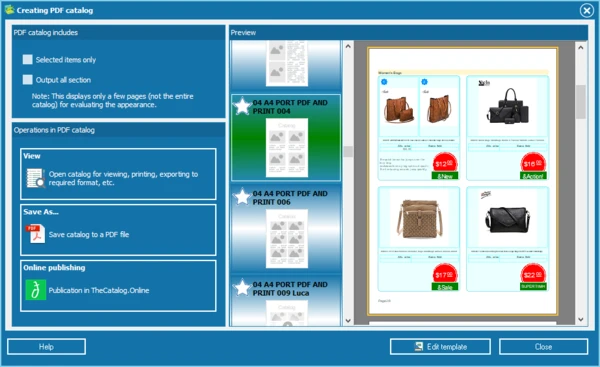This screenshot has width=600, height=367.
Task: Choose Save As to save catalog PDF
Action: click(118, 230)
